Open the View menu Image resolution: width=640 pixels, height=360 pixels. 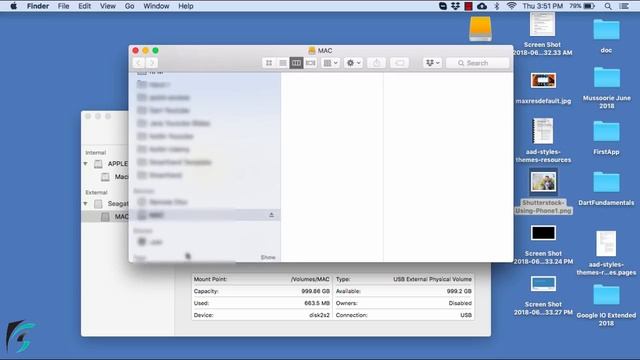108,6
